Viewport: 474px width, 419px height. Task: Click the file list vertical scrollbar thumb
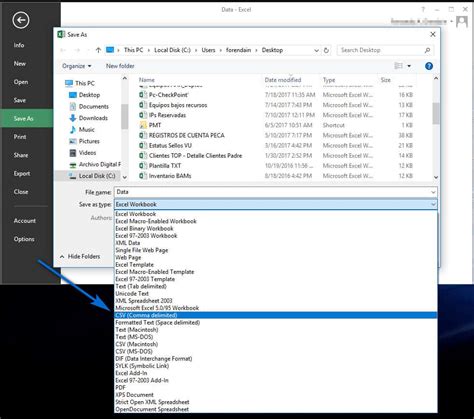[x=436, y=113]
